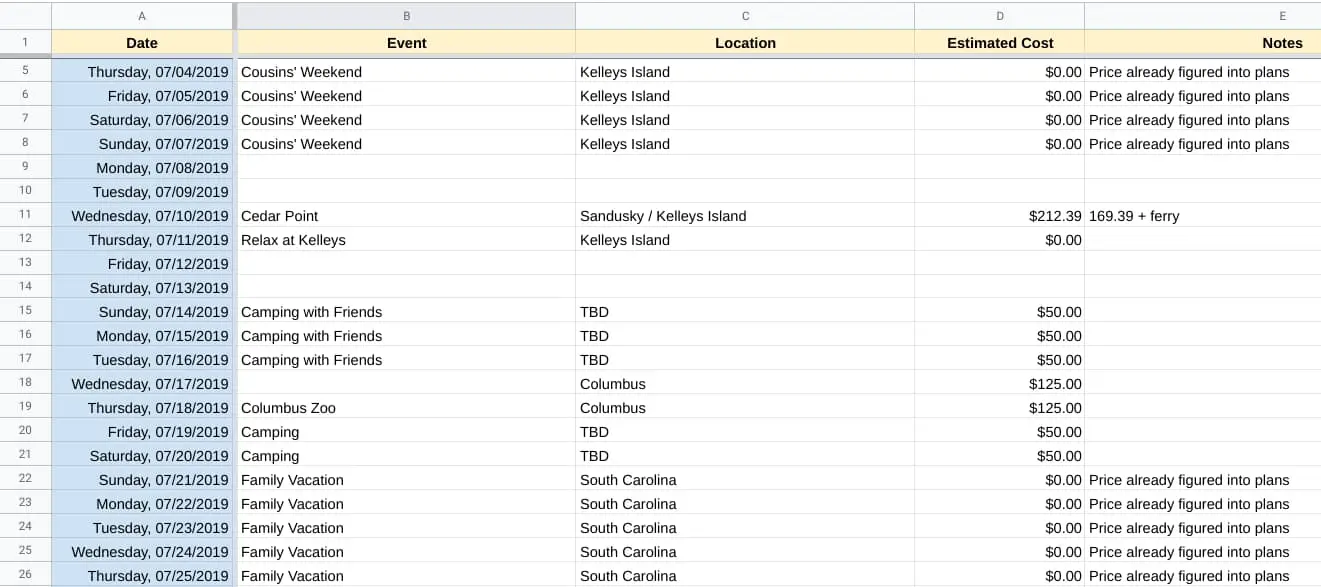
Task: Select the empty event cell in row 18
Action: point(406,383)
